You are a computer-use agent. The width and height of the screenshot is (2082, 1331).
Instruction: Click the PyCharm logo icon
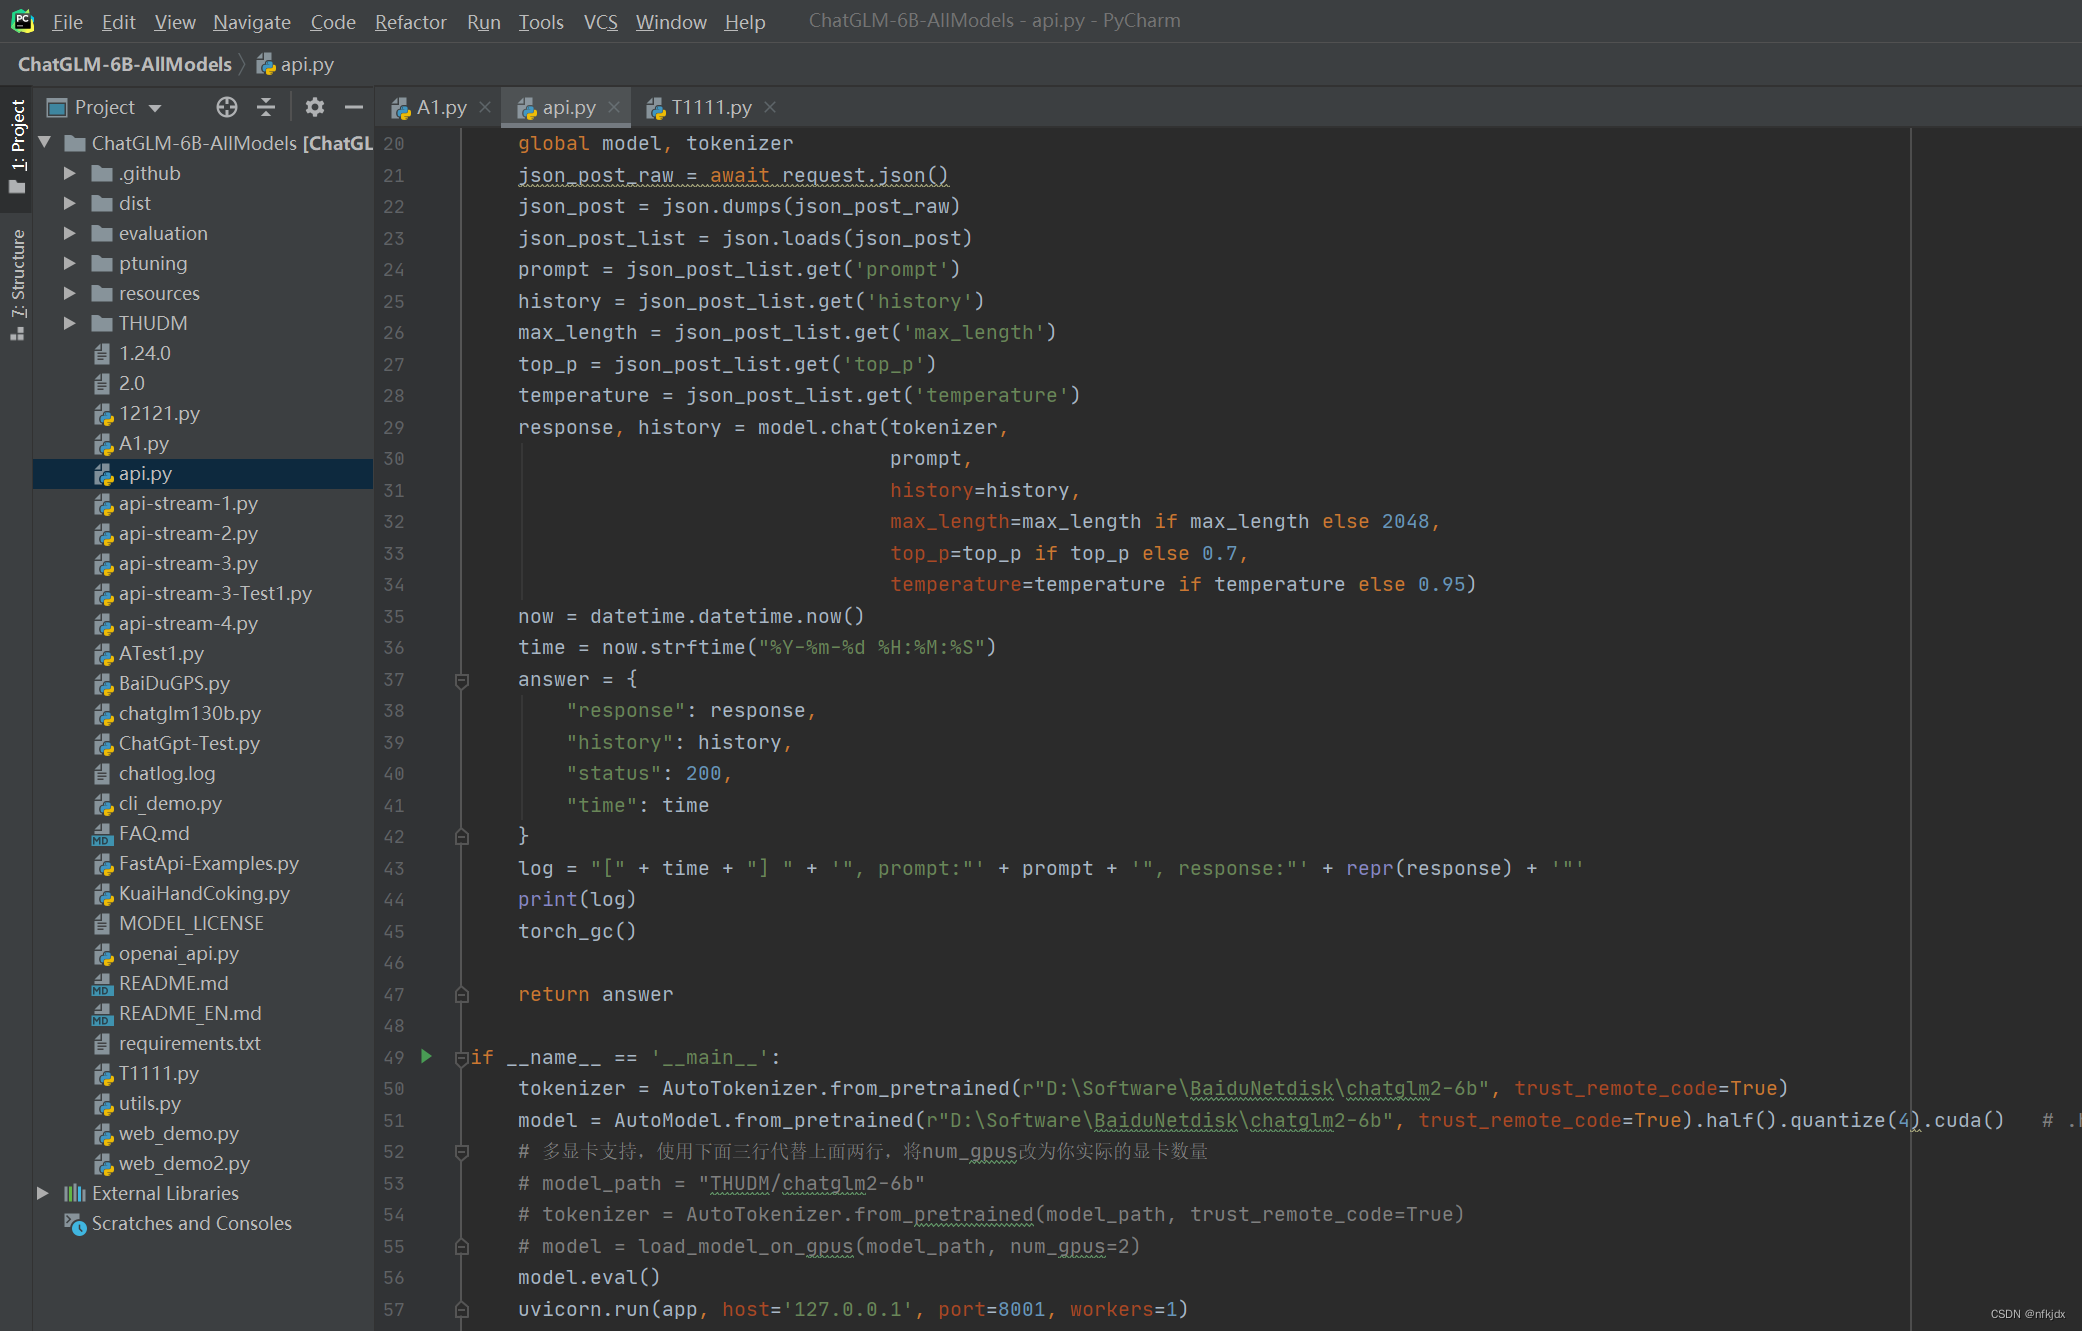pos(22,21)
